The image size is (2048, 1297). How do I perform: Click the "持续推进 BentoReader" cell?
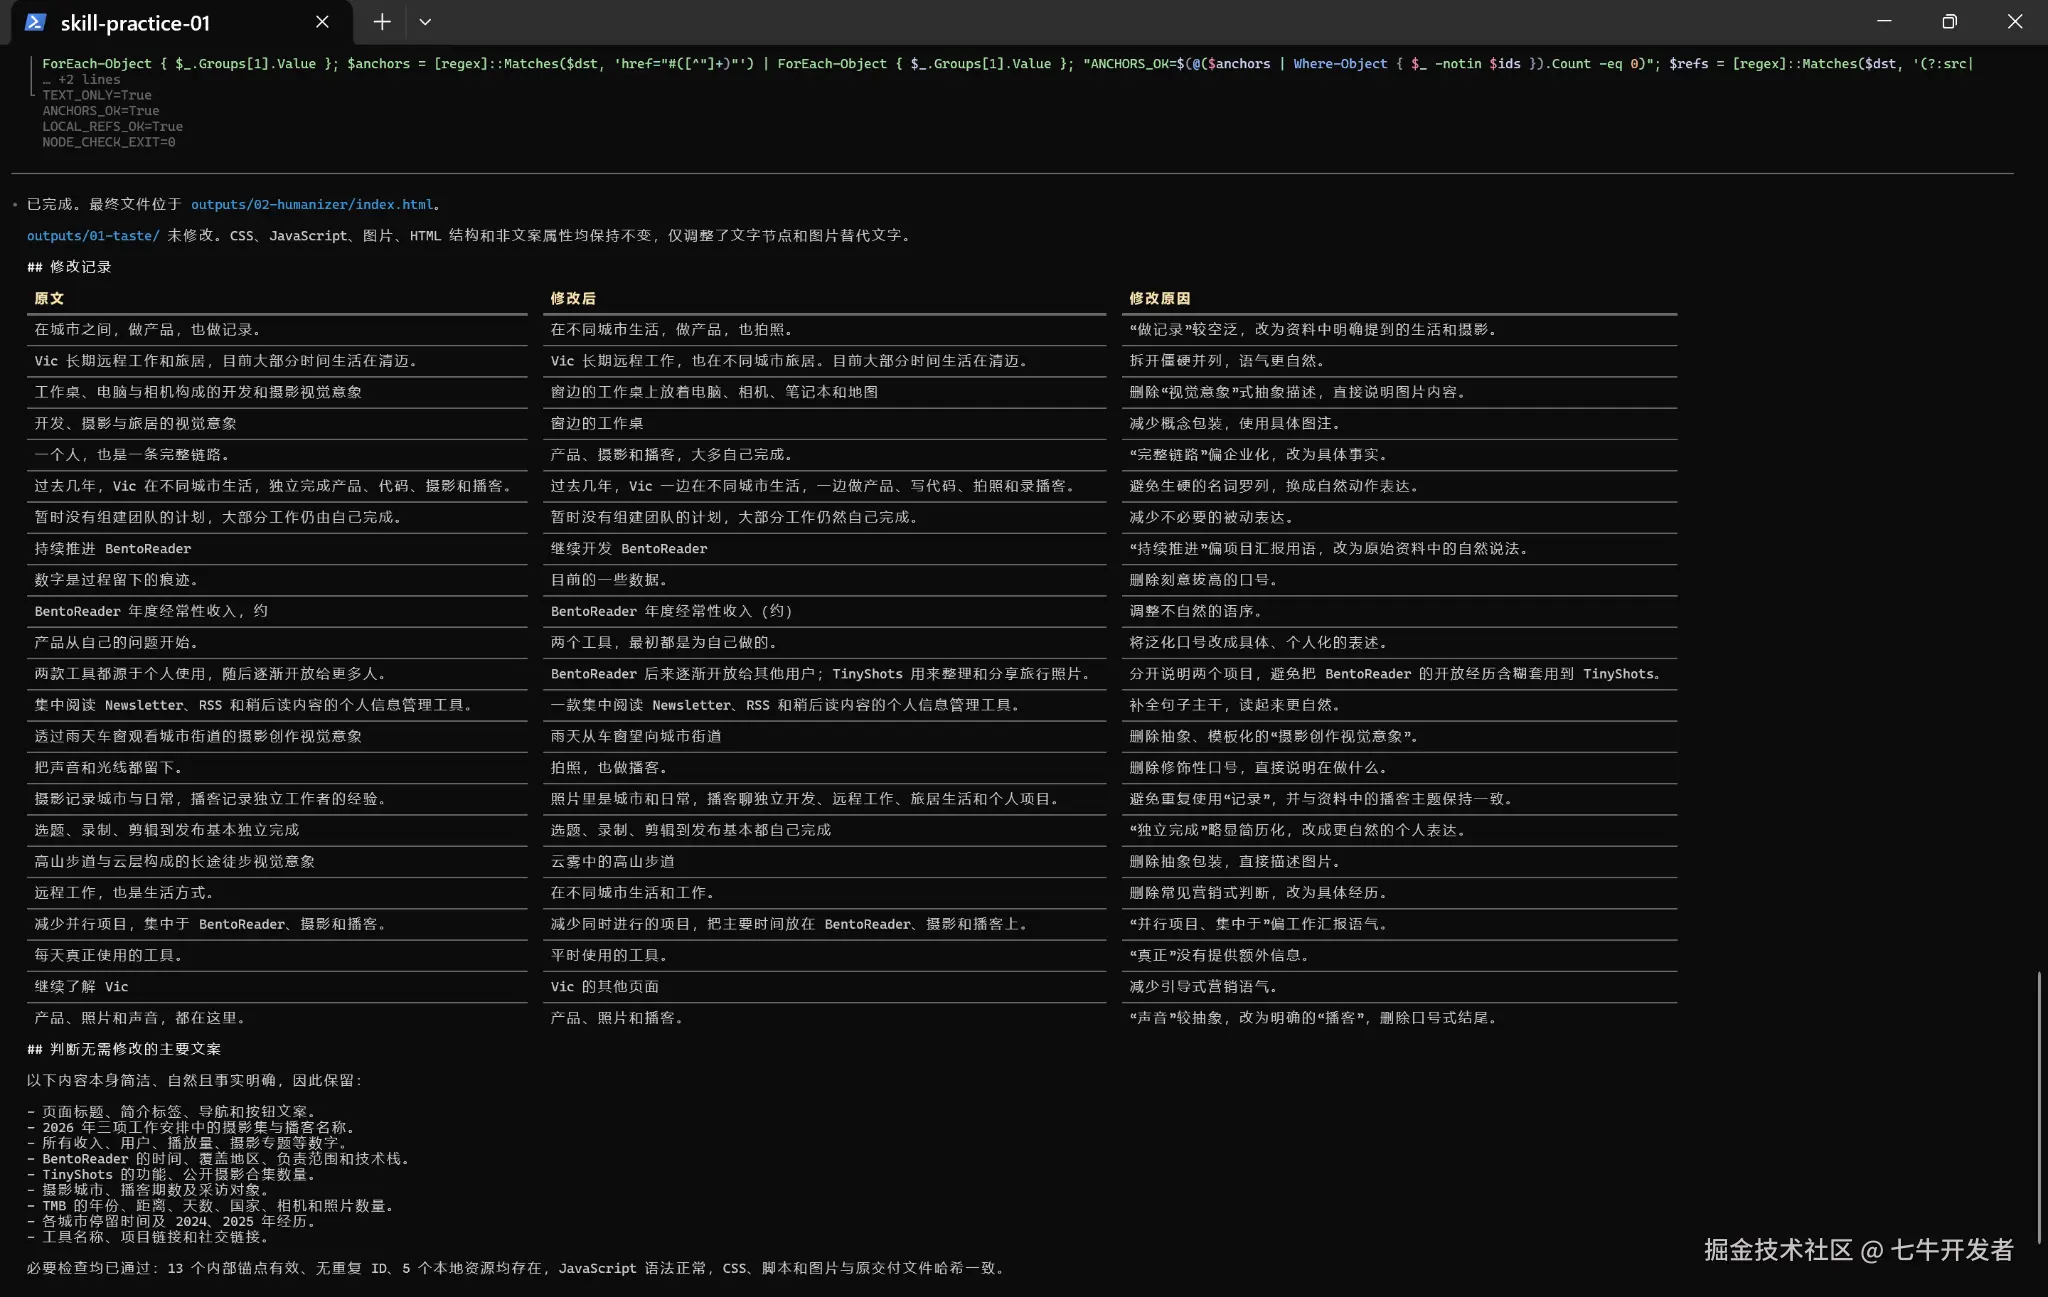113,549
